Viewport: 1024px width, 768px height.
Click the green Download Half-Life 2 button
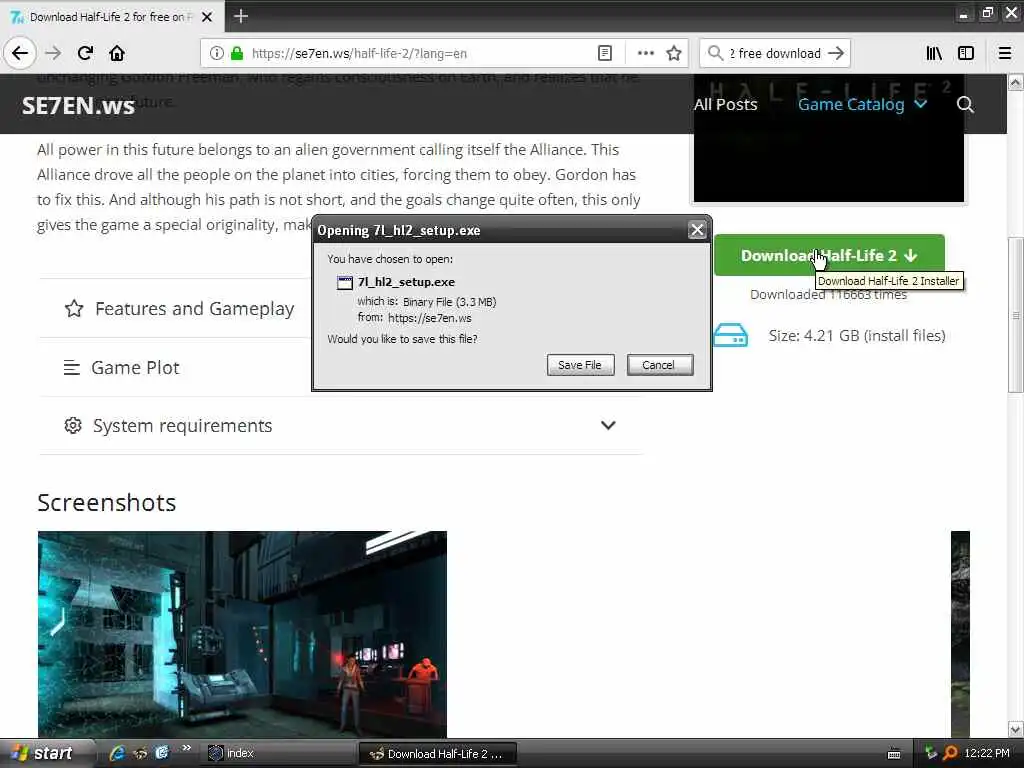click(829, 255)
